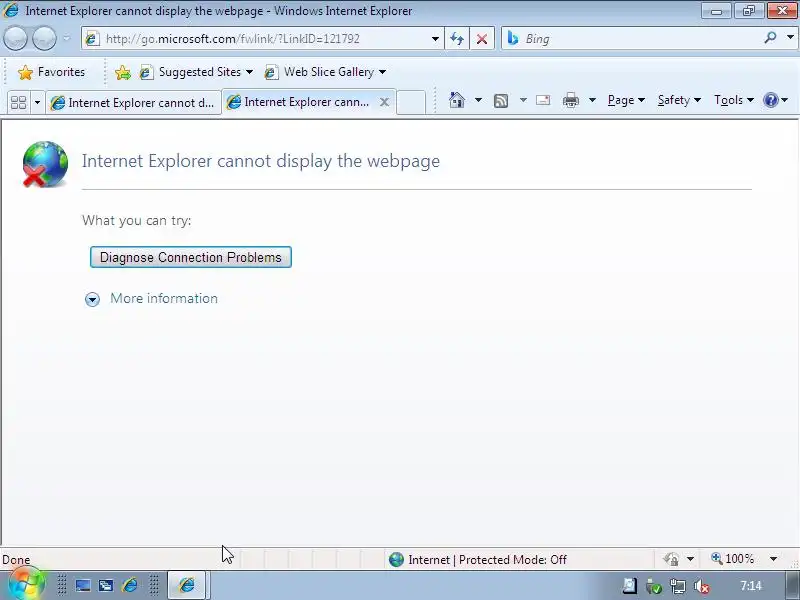Click the Forward navigation button
The width and height of the screenshot is (800, 600).
pos(44,38)
